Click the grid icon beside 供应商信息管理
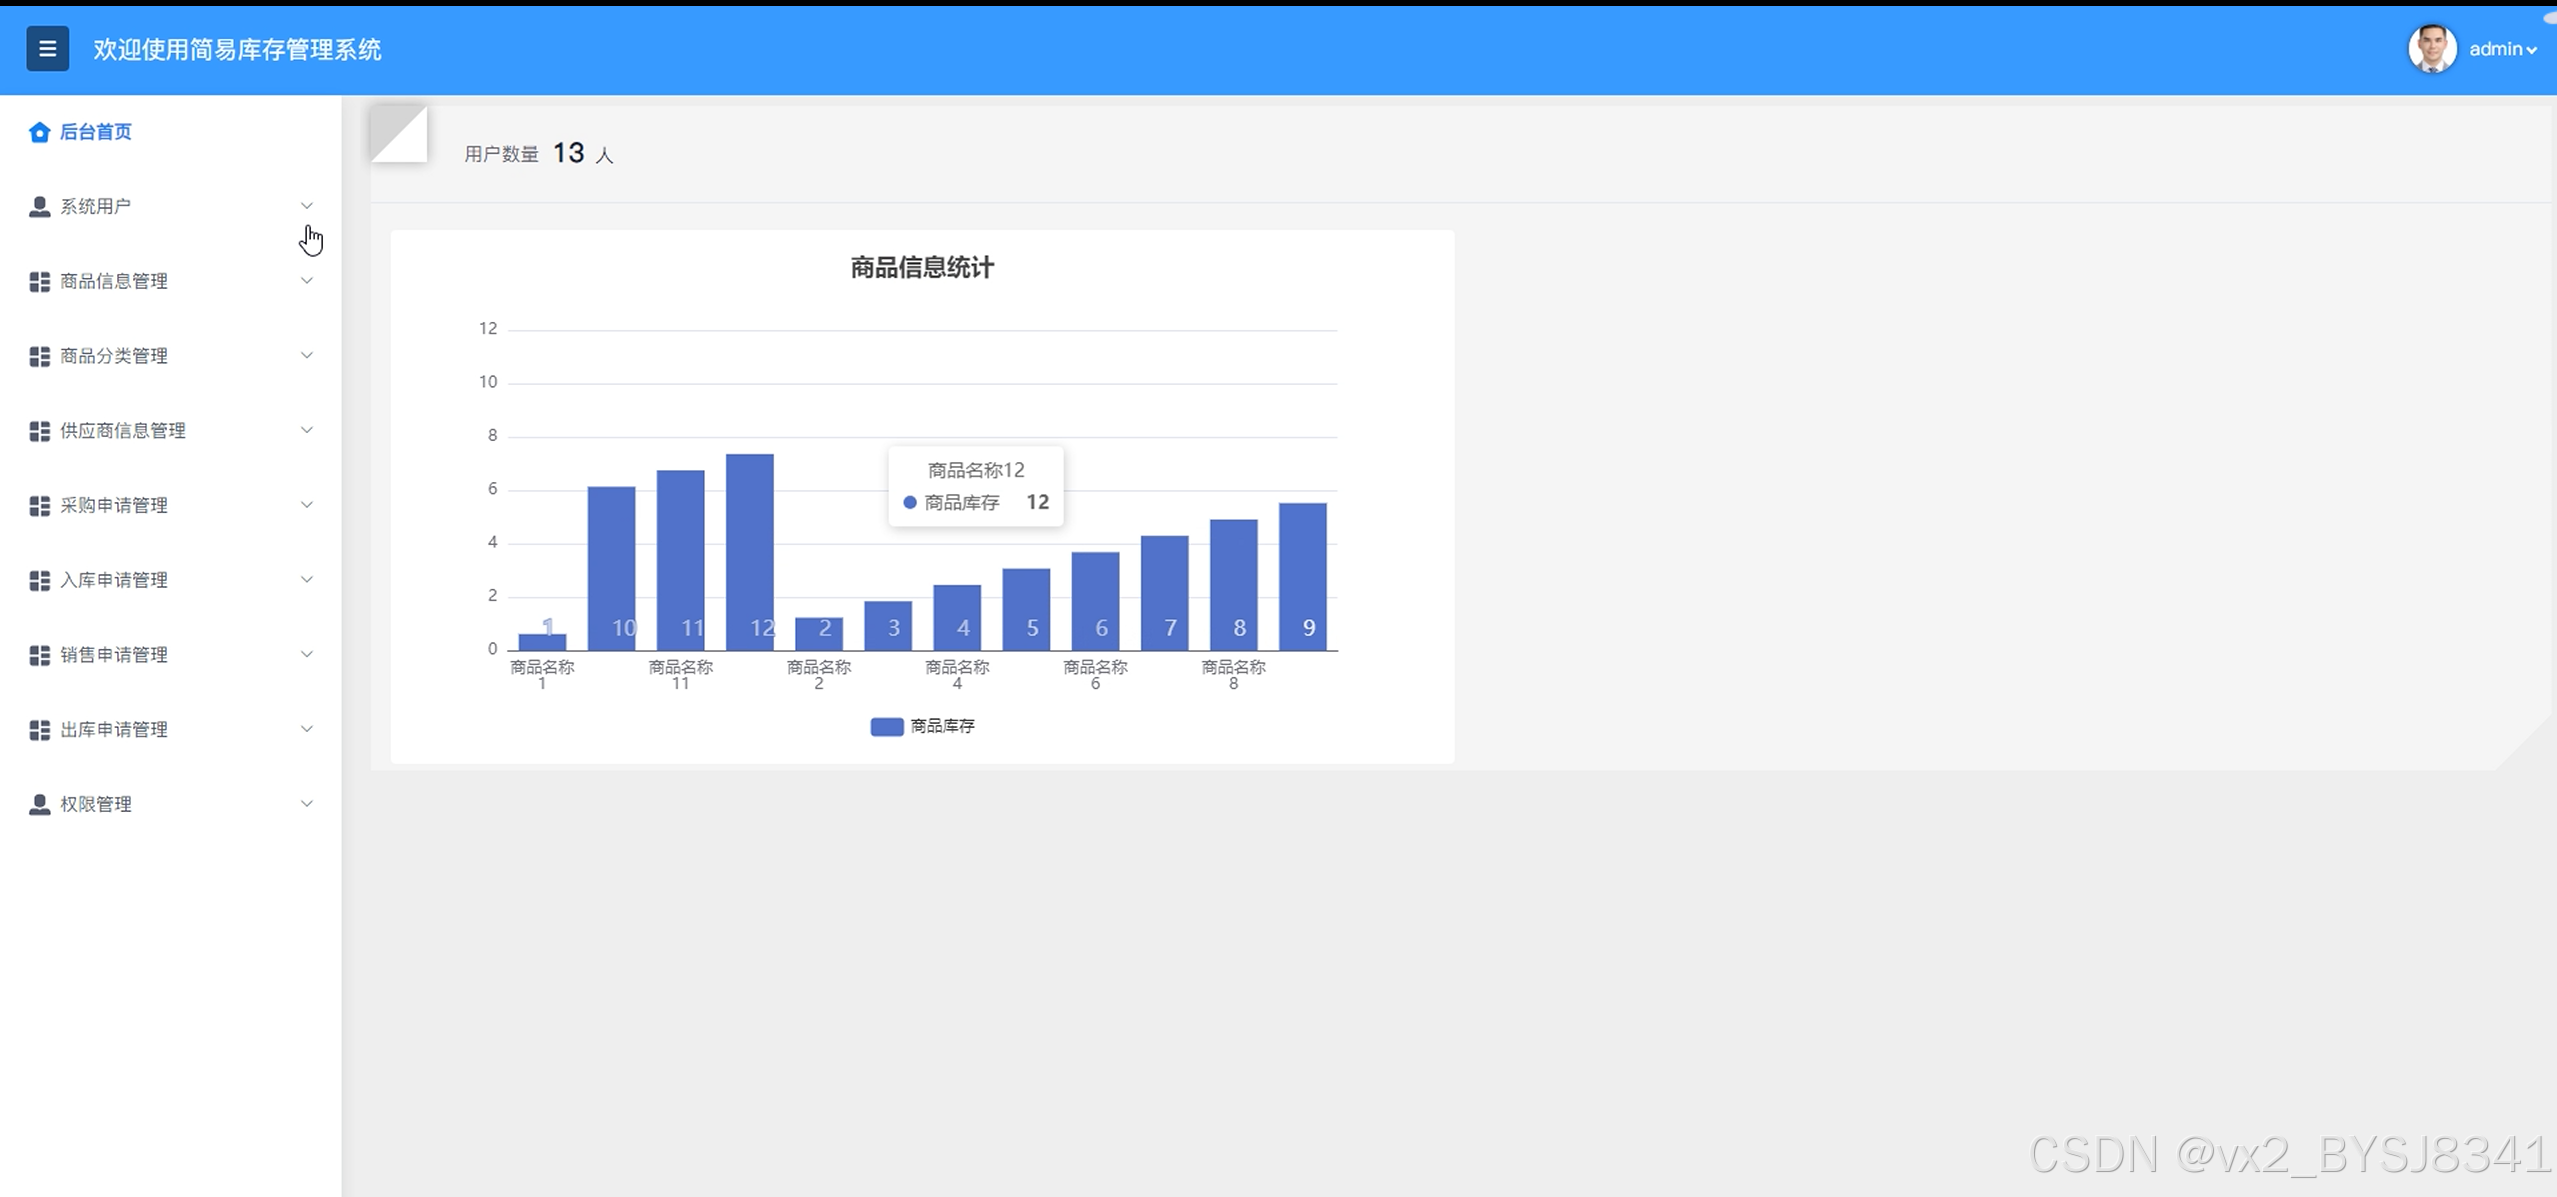This screenshot has width=2557, height=1197. click(x=39, y=431)
